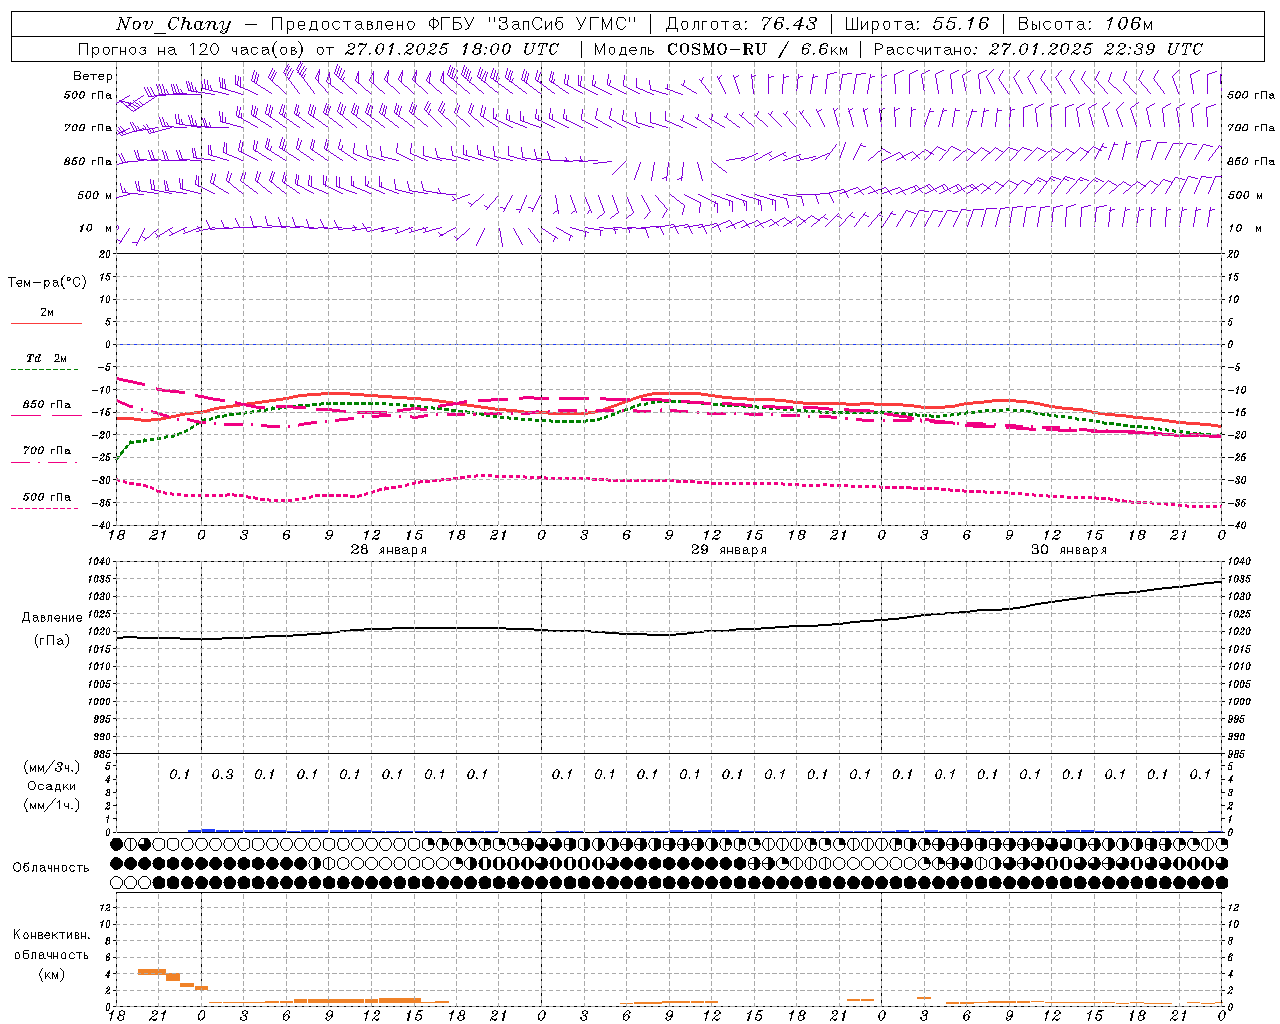Click the 'Конвективн.' convective cloud label

point(51,935)
